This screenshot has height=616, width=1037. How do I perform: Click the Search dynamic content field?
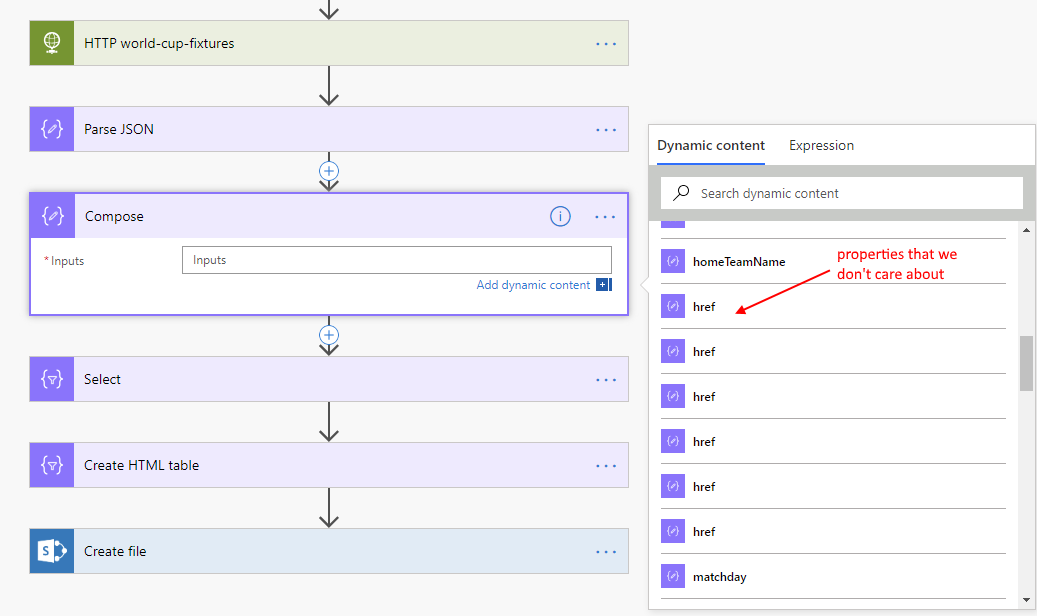pos(850,193)
